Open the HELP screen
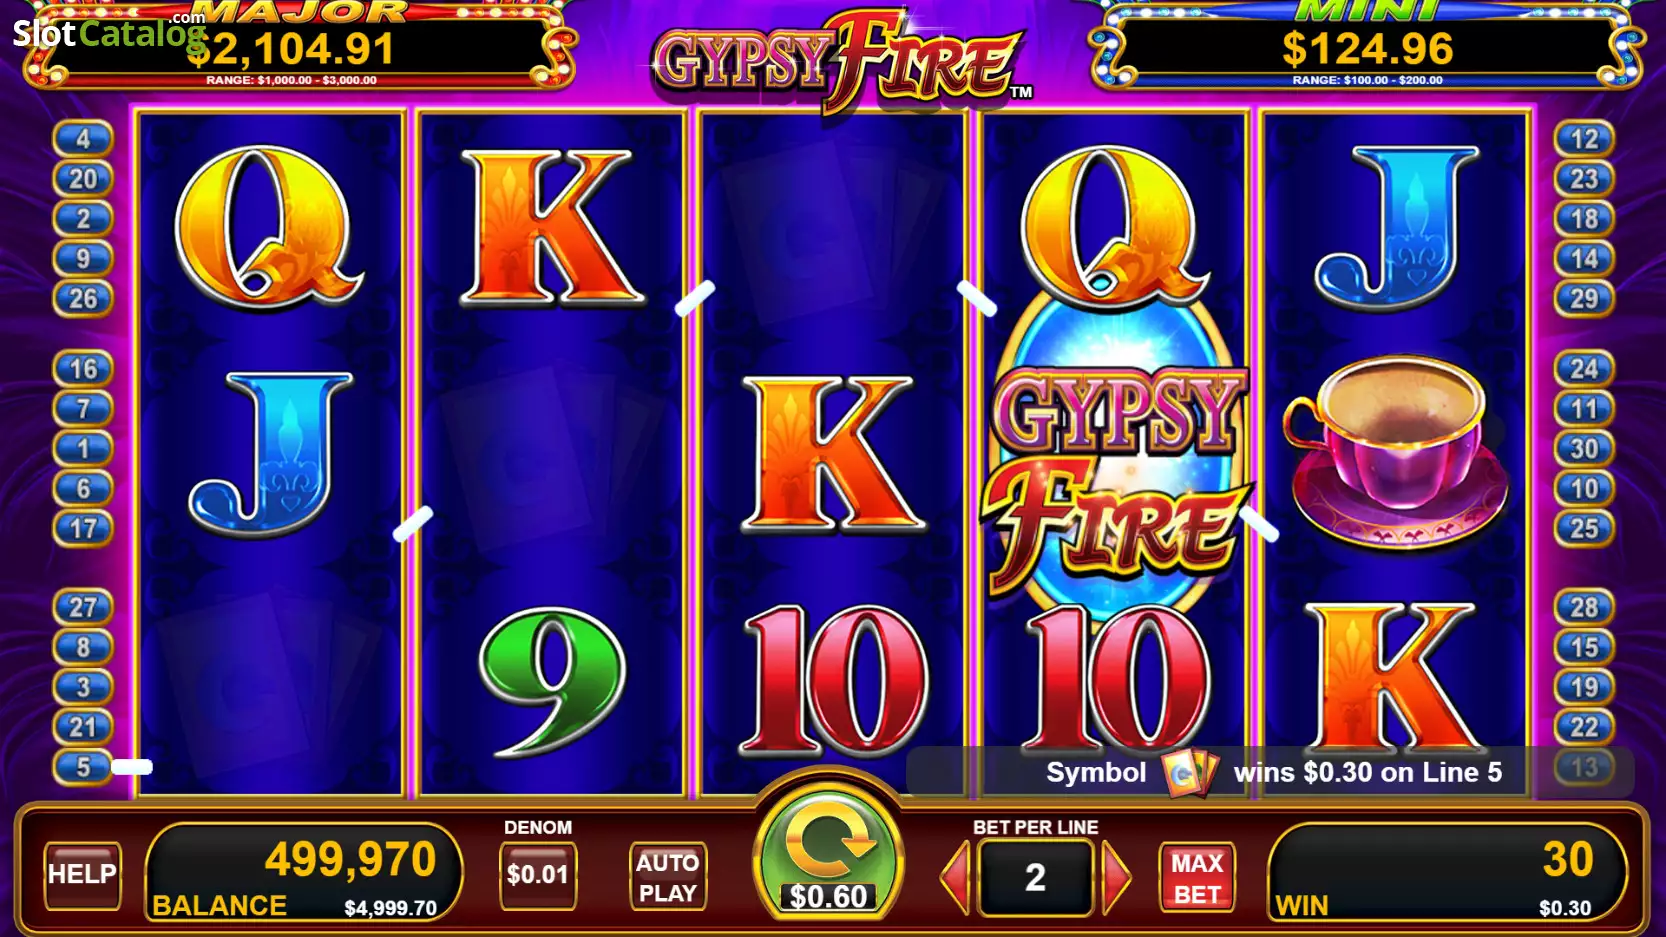Viewport: 1666px width, 937px height. 82,875
